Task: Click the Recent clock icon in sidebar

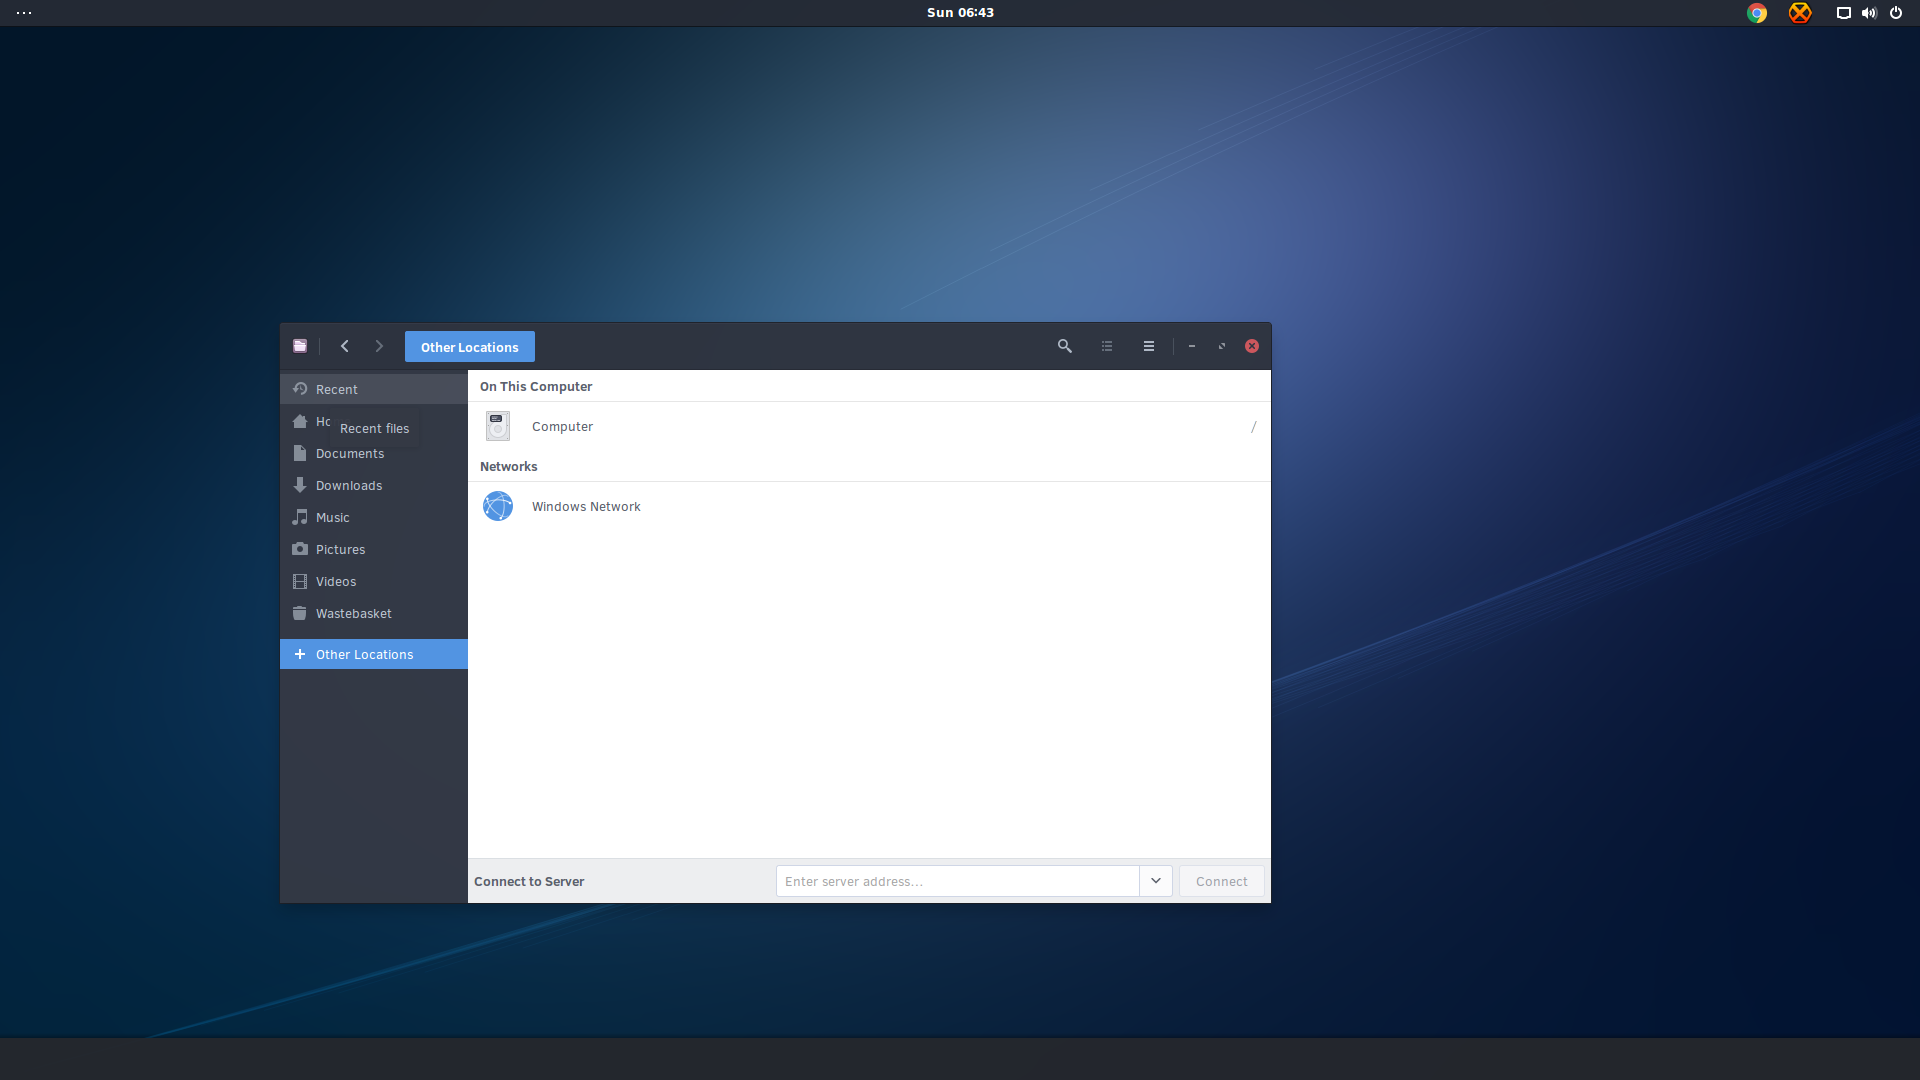Action: click(300, 389)
